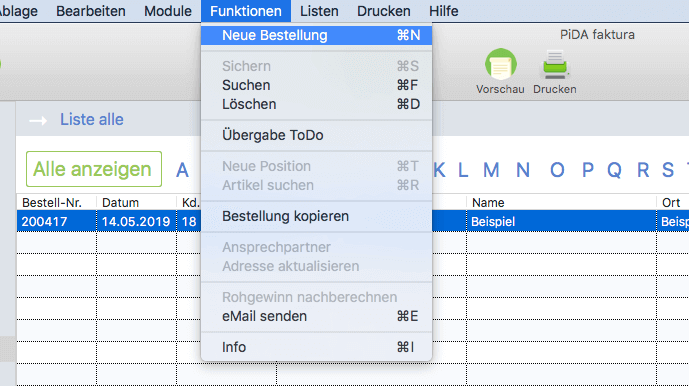Open the Drucken menu in menu bar
The width and height of the screenshot is (689, 386).
click(x=384, y=11)
